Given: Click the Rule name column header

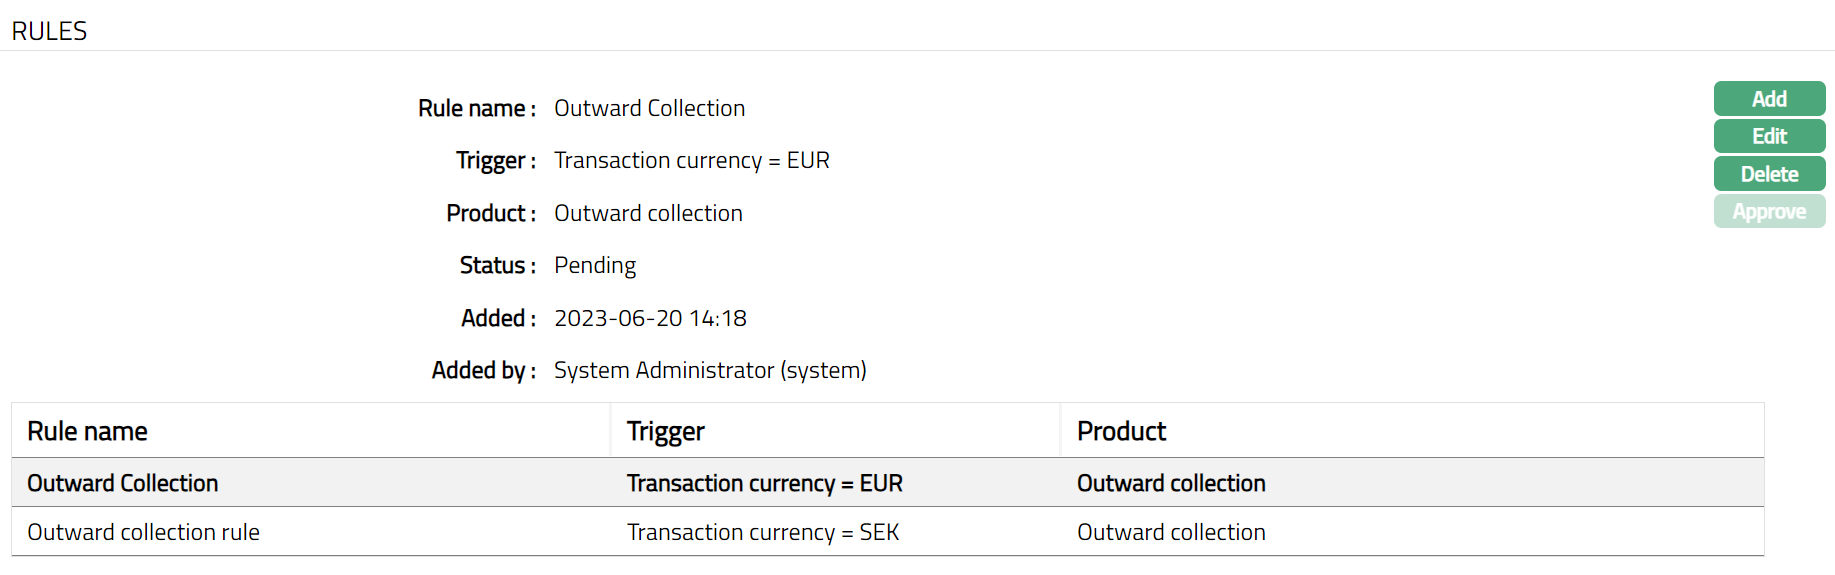Looking at the screenshot, I should click(88, 431).
